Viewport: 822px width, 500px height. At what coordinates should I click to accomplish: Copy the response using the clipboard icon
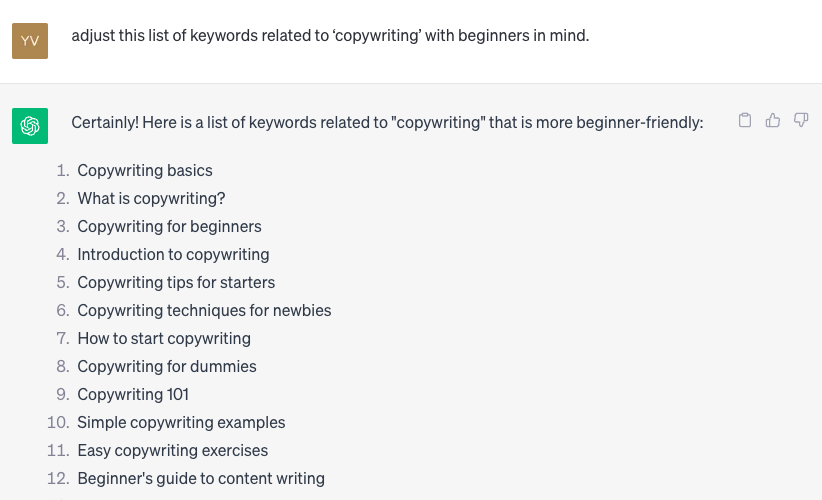(x=744, y=121)
